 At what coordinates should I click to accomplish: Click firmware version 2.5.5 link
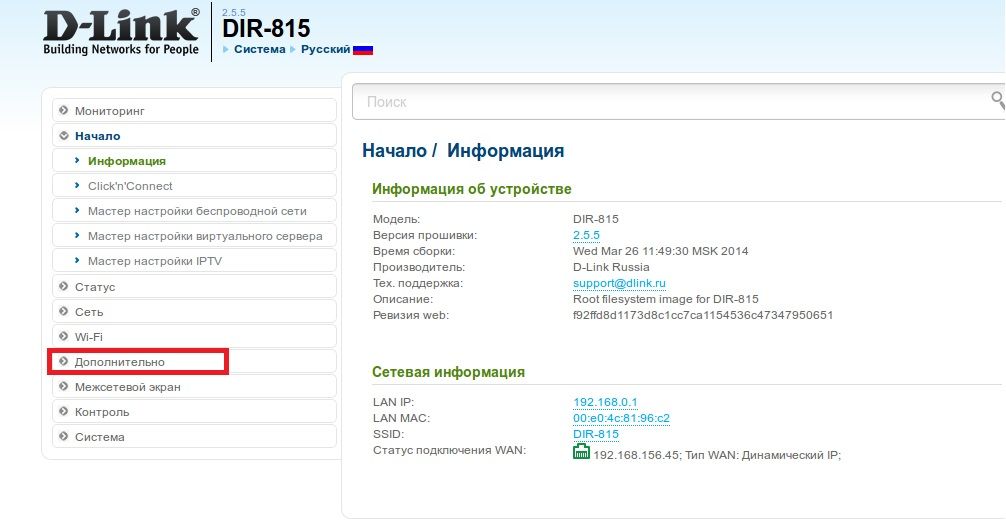click(x=586, y=236)
